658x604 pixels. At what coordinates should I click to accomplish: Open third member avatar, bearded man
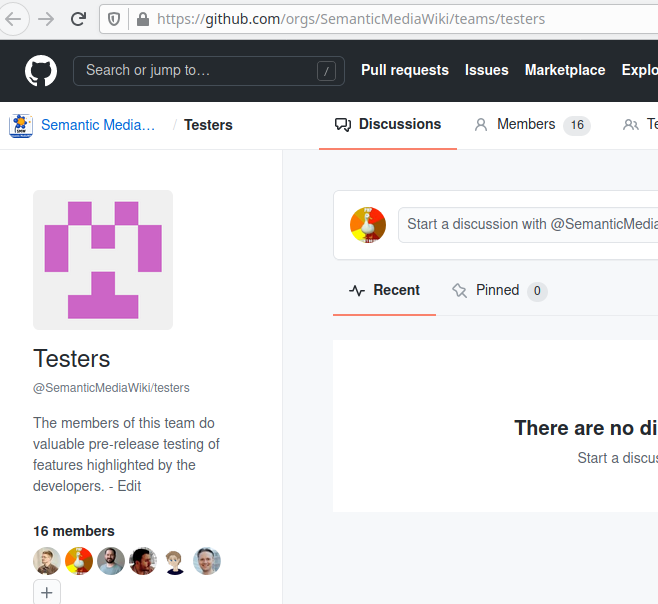coord(111,561)
